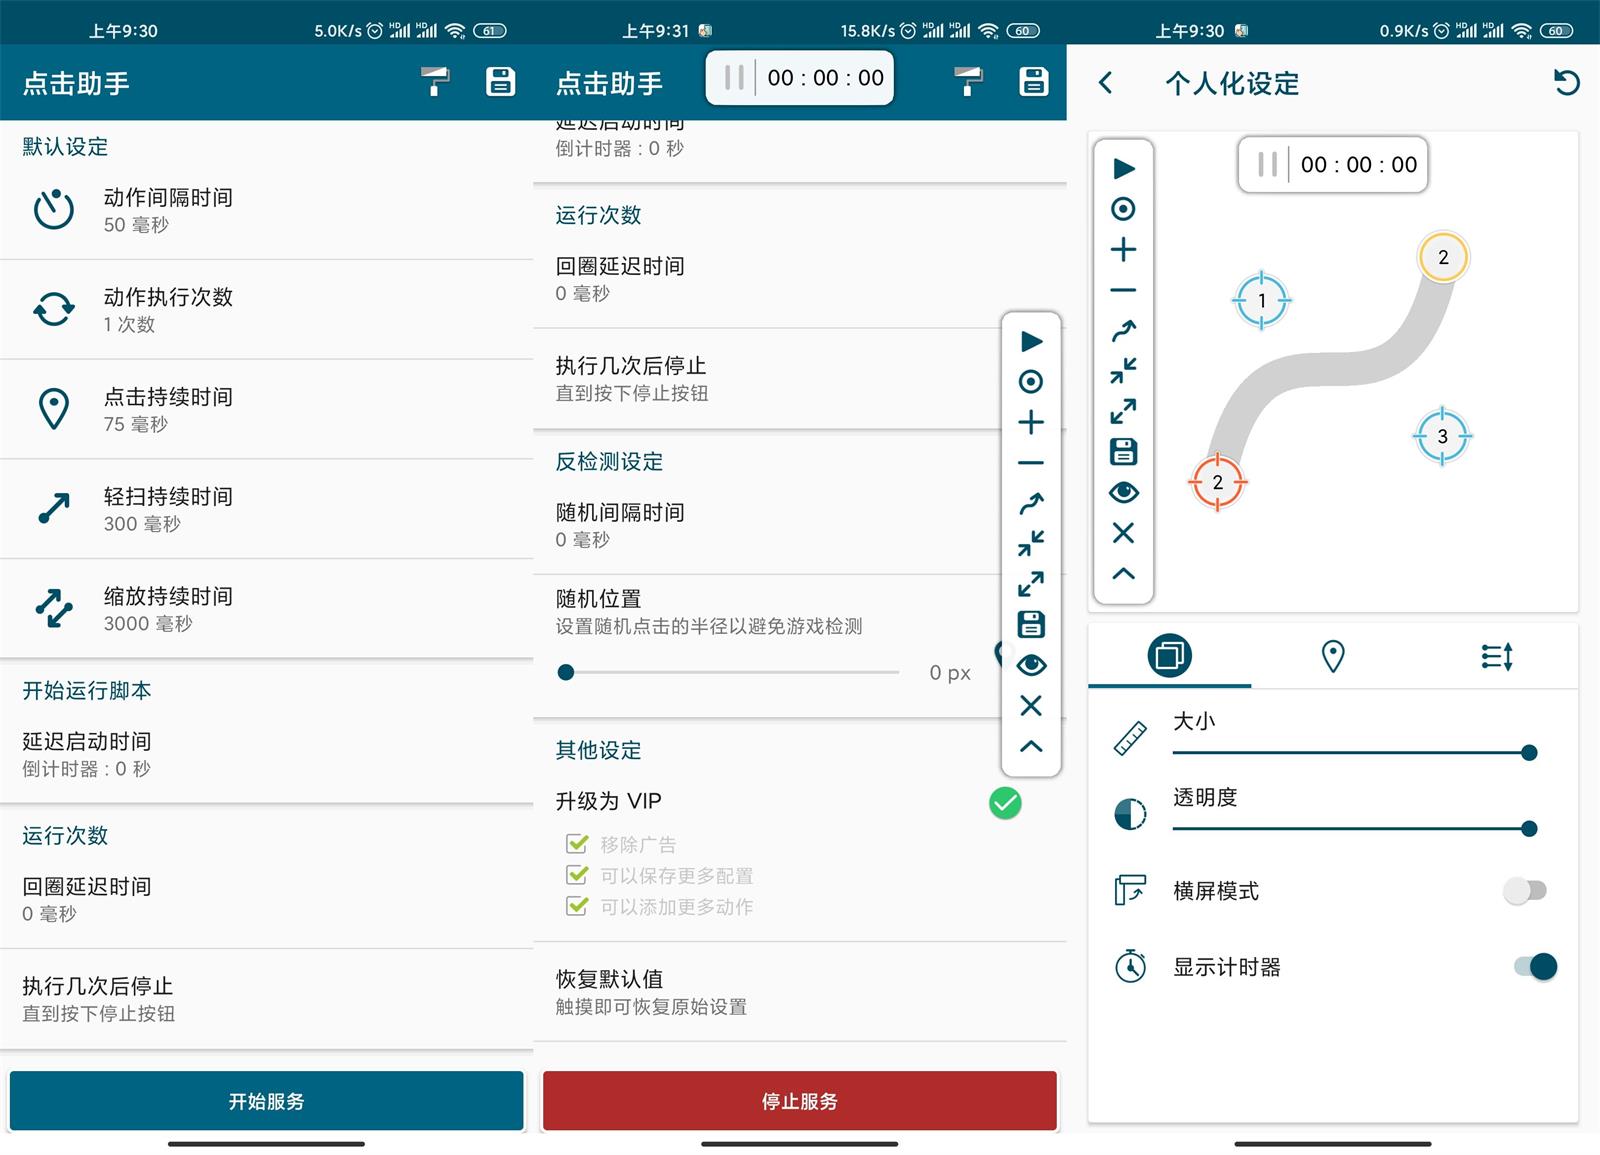Select the swipe gesture icon in floating toolbar
Image resolution: width=1600 pixels, height=1155 pixels.
1030,503
